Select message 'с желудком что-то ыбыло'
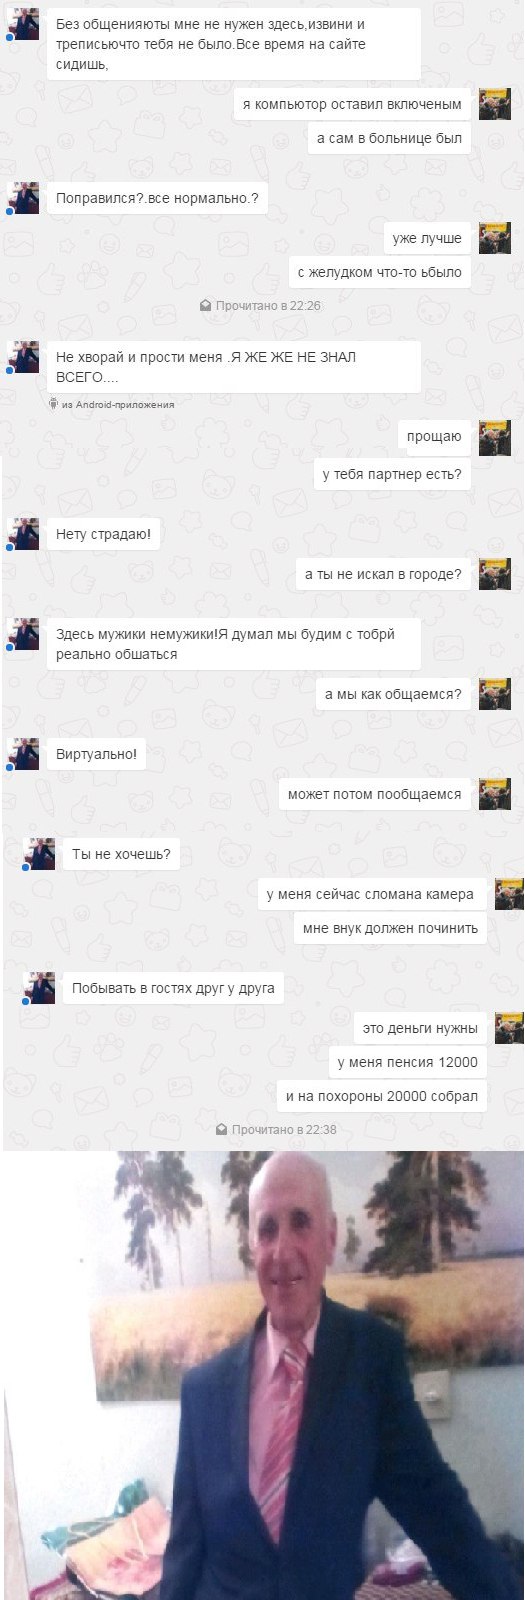The width and height of the screenshot is (525, 1600). click(380, 272)
